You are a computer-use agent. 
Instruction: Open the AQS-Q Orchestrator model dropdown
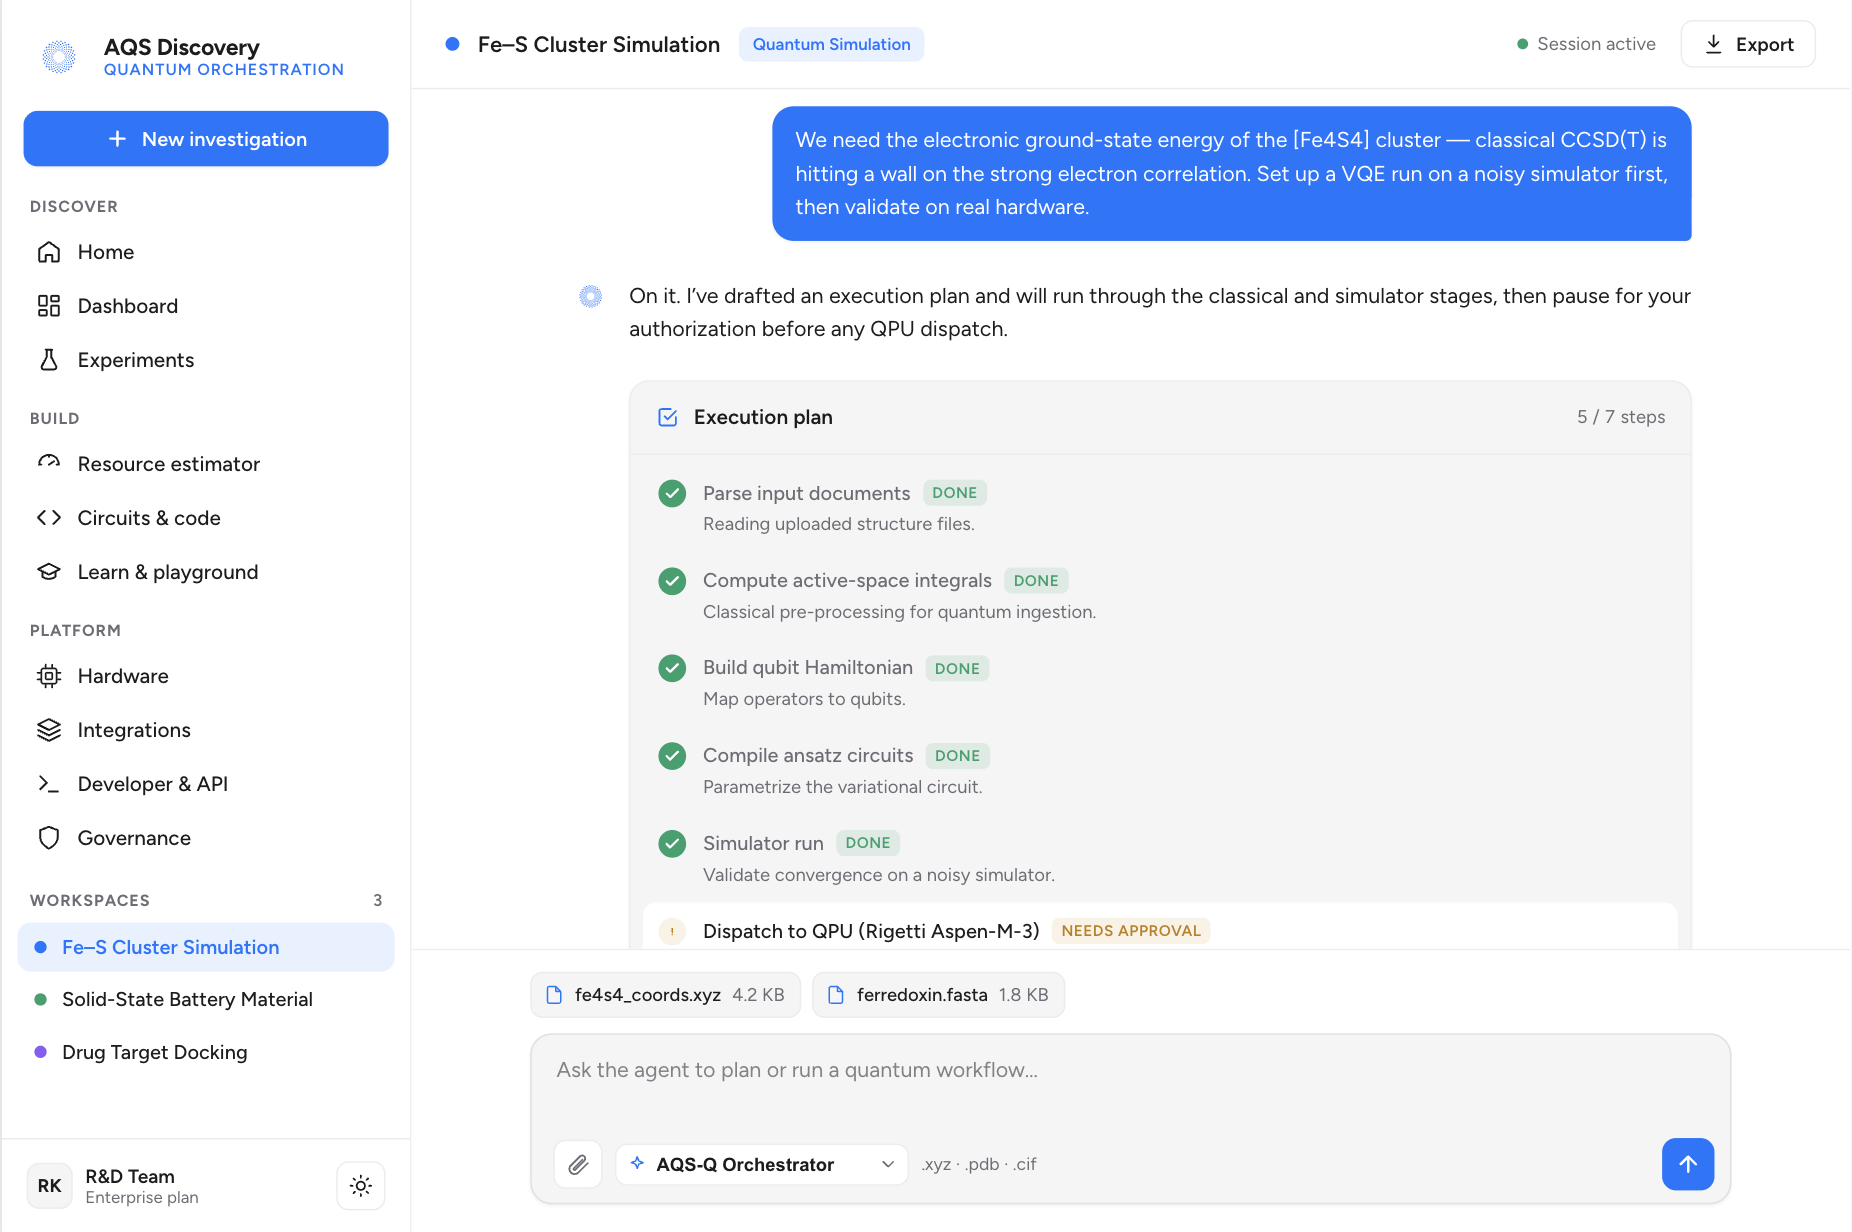762,1164
